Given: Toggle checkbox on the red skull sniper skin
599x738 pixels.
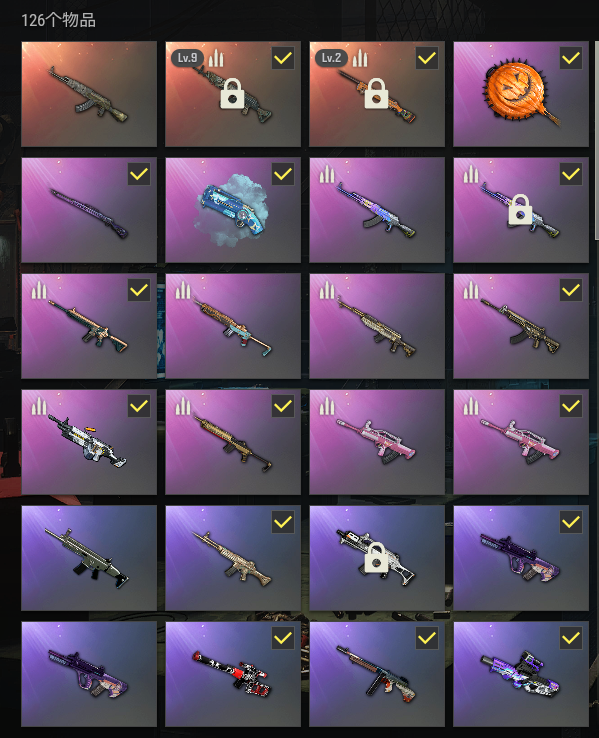Looking at the screenshot, I should 283,638.
